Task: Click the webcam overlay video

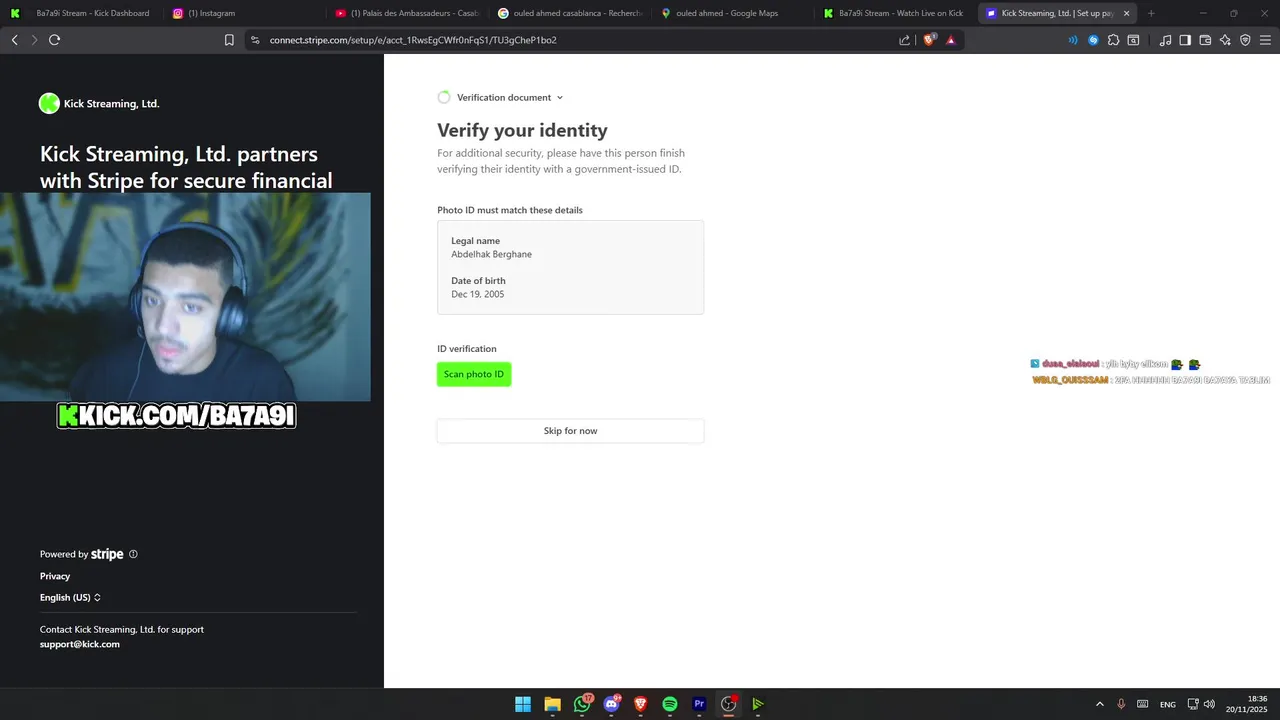Action: [185, 297]
